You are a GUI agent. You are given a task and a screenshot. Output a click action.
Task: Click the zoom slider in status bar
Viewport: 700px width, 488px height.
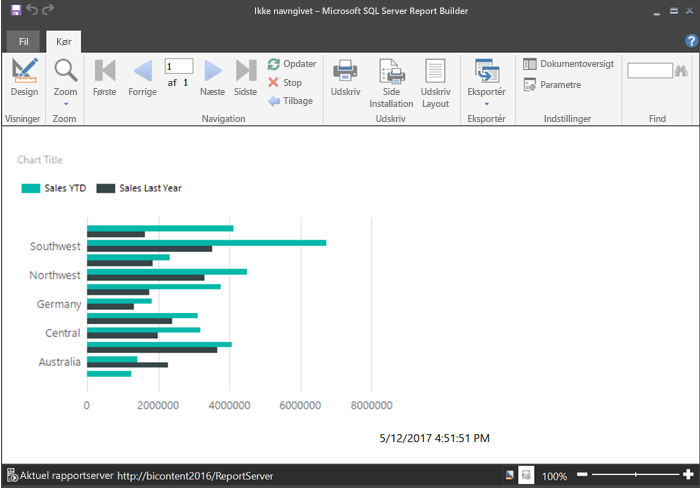click(635, 475)
